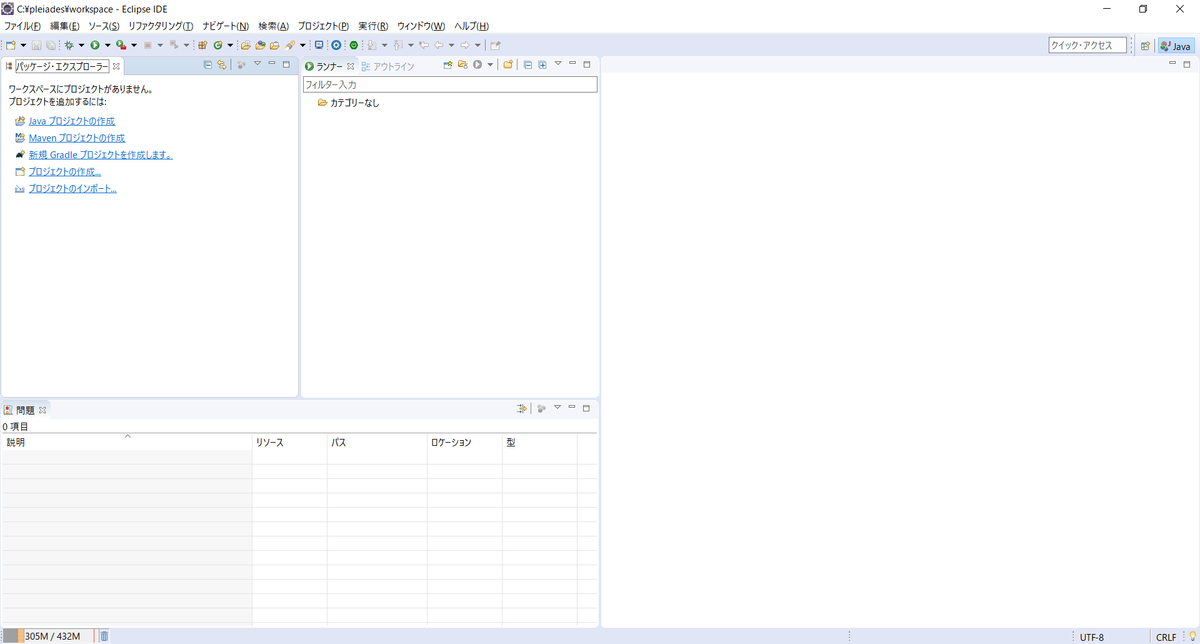Click the Save icon in the toolbar
This screenshot has width=1200, height=644.
click(37, 45)
